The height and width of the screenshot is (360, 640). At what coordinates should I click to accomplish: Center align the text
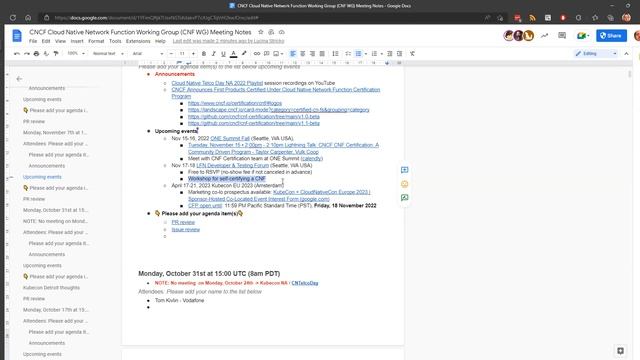[302, 53]
